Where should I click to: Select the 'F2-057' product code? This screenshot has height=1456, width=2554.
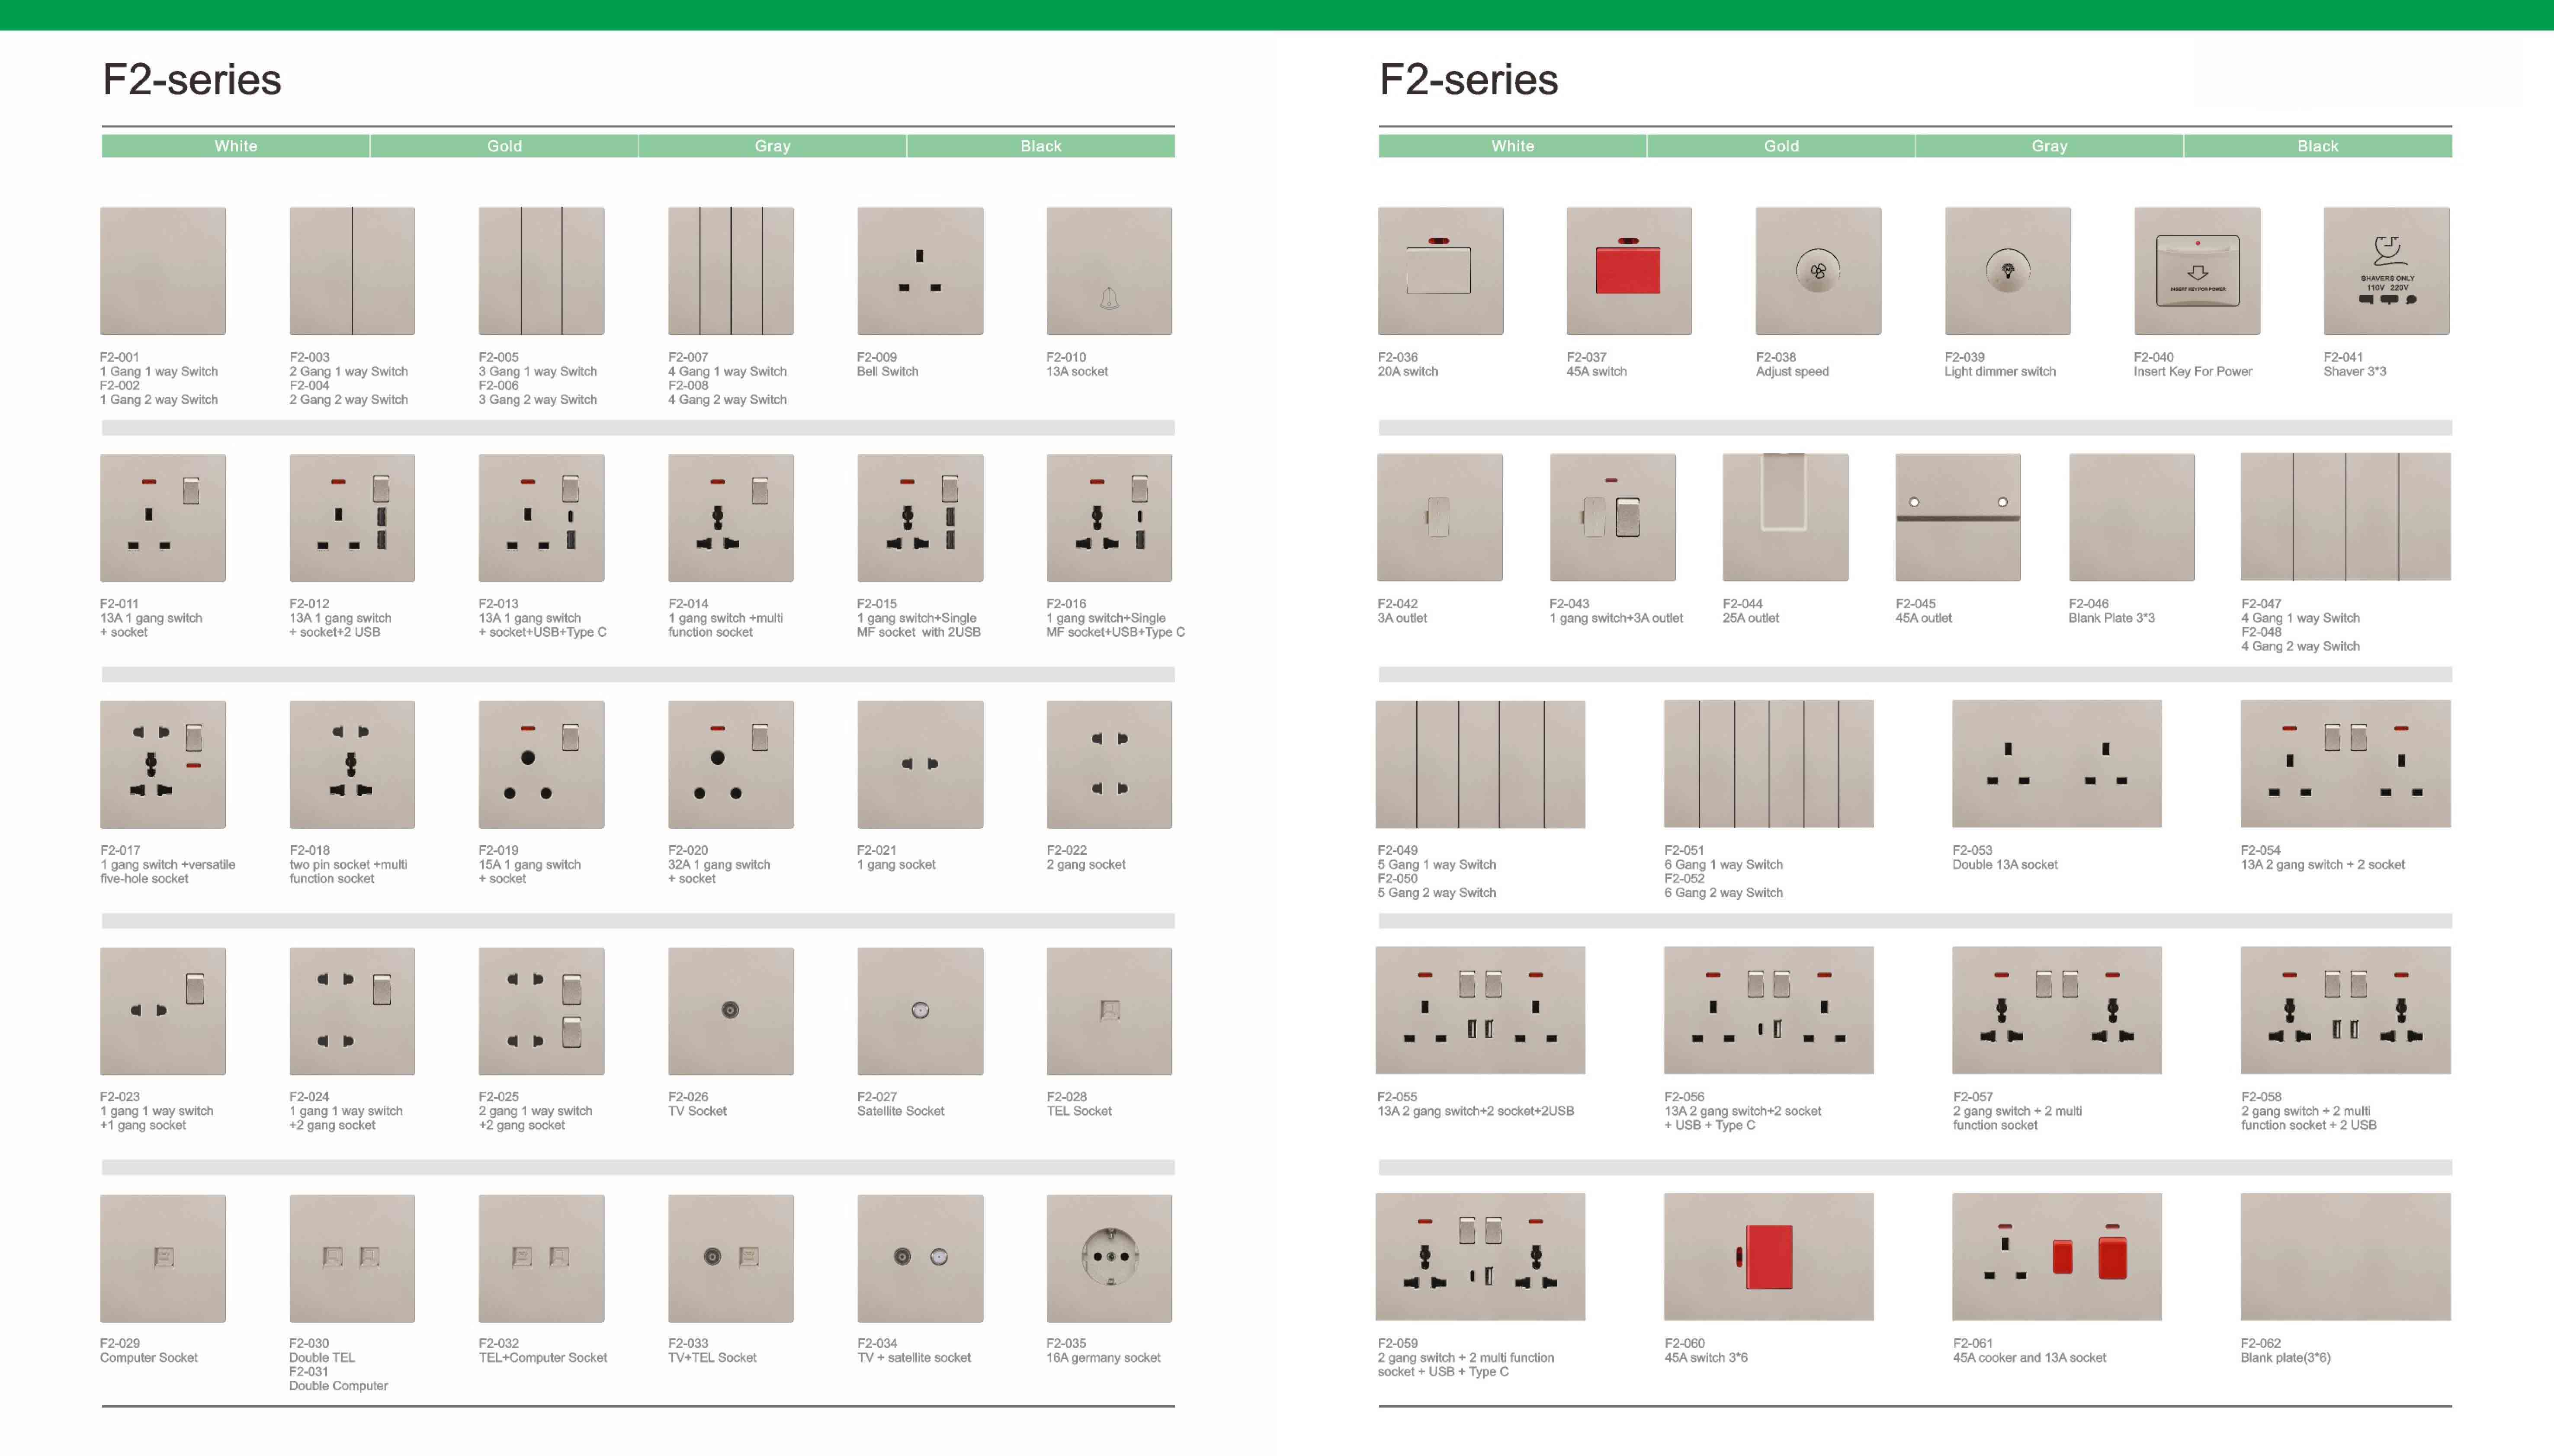click(1972, 1097)
